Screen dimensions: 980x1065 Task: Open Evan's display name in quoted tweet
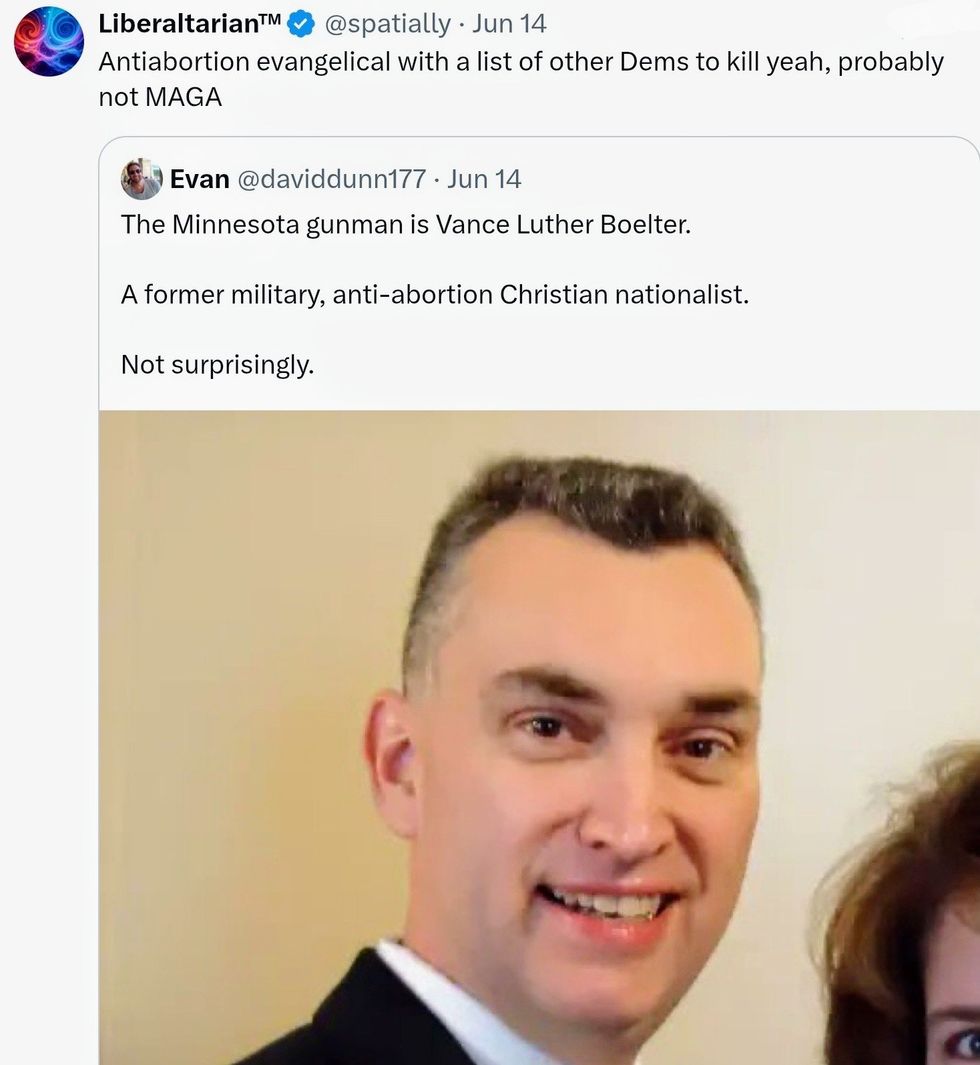(200, 179)
